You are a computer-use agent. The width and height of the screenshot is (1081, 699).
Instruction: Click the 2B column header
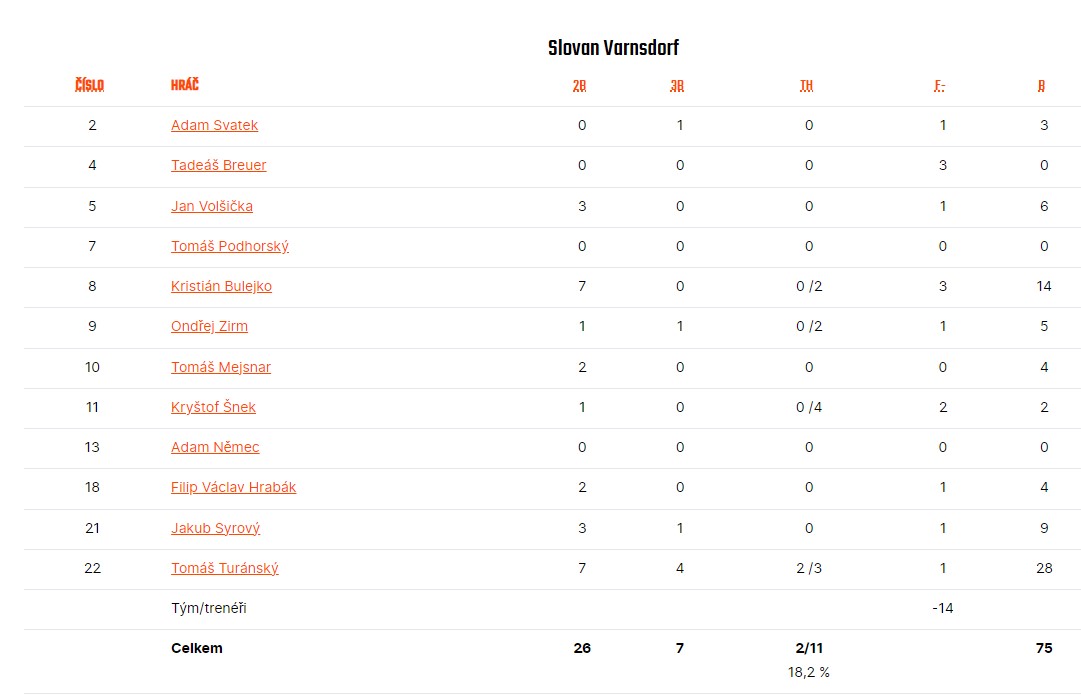click(579, 85)
